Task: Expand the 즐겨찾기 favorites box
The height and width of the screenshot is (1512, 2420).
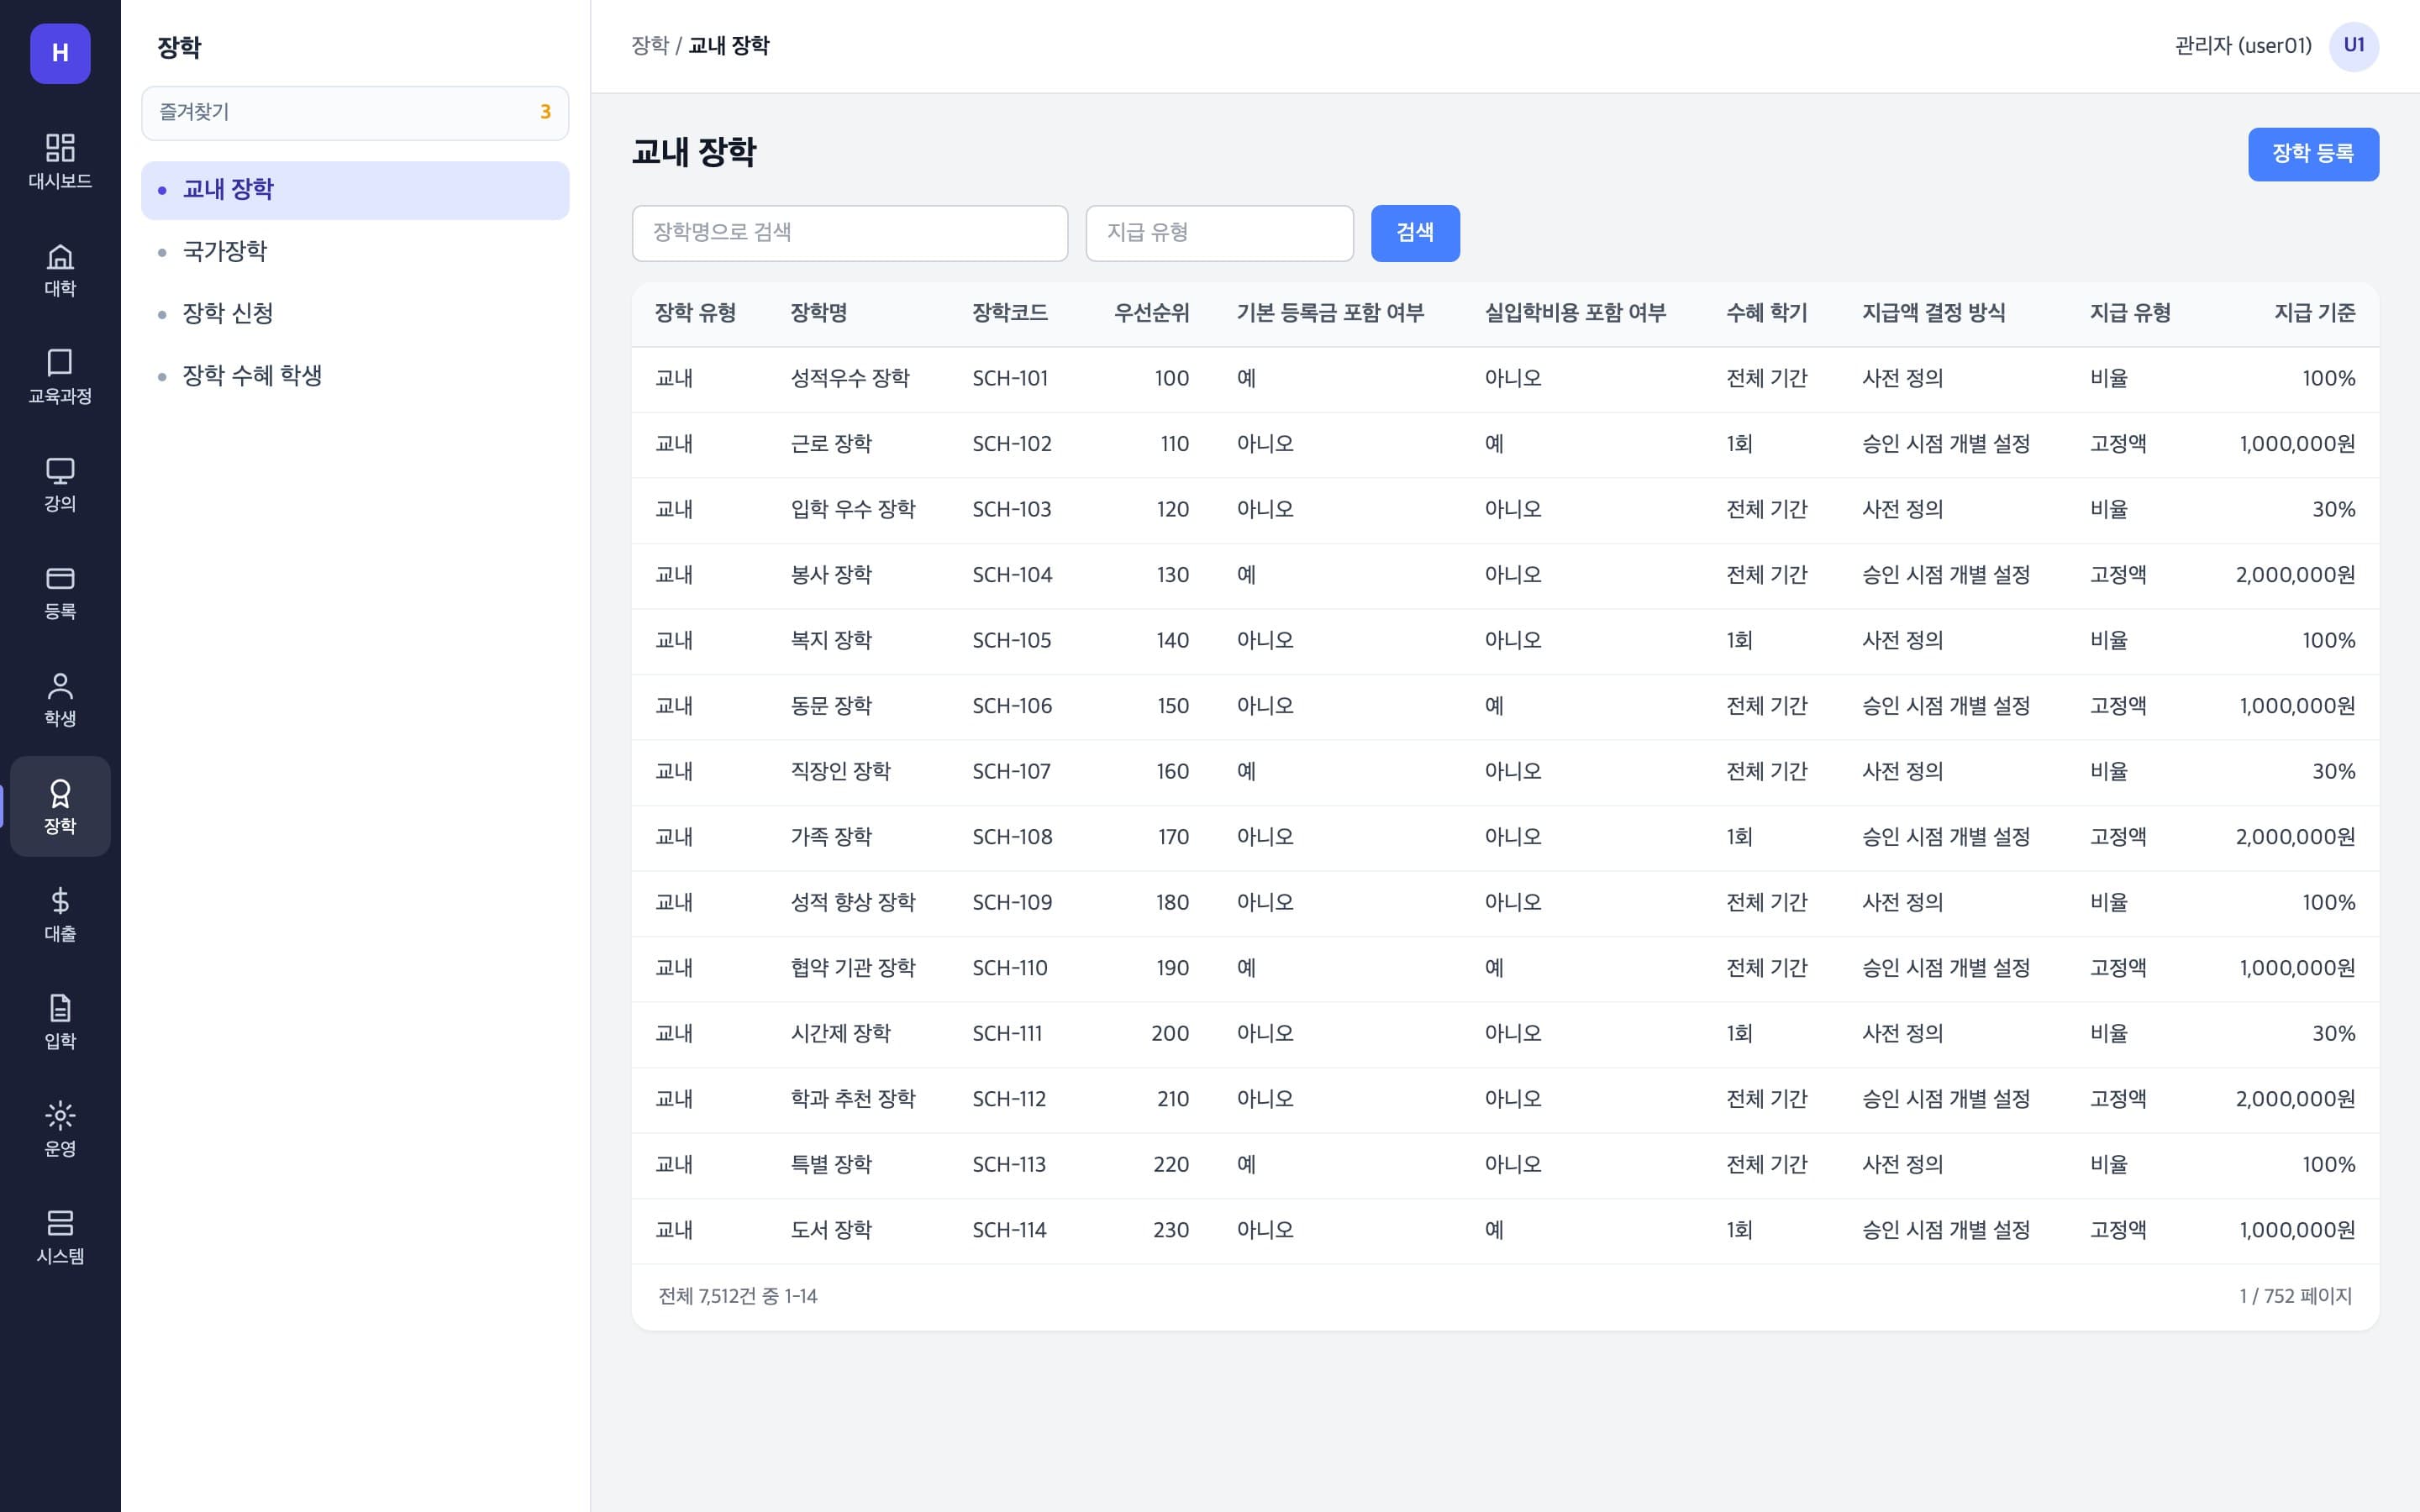Action: tap(355, 112)
